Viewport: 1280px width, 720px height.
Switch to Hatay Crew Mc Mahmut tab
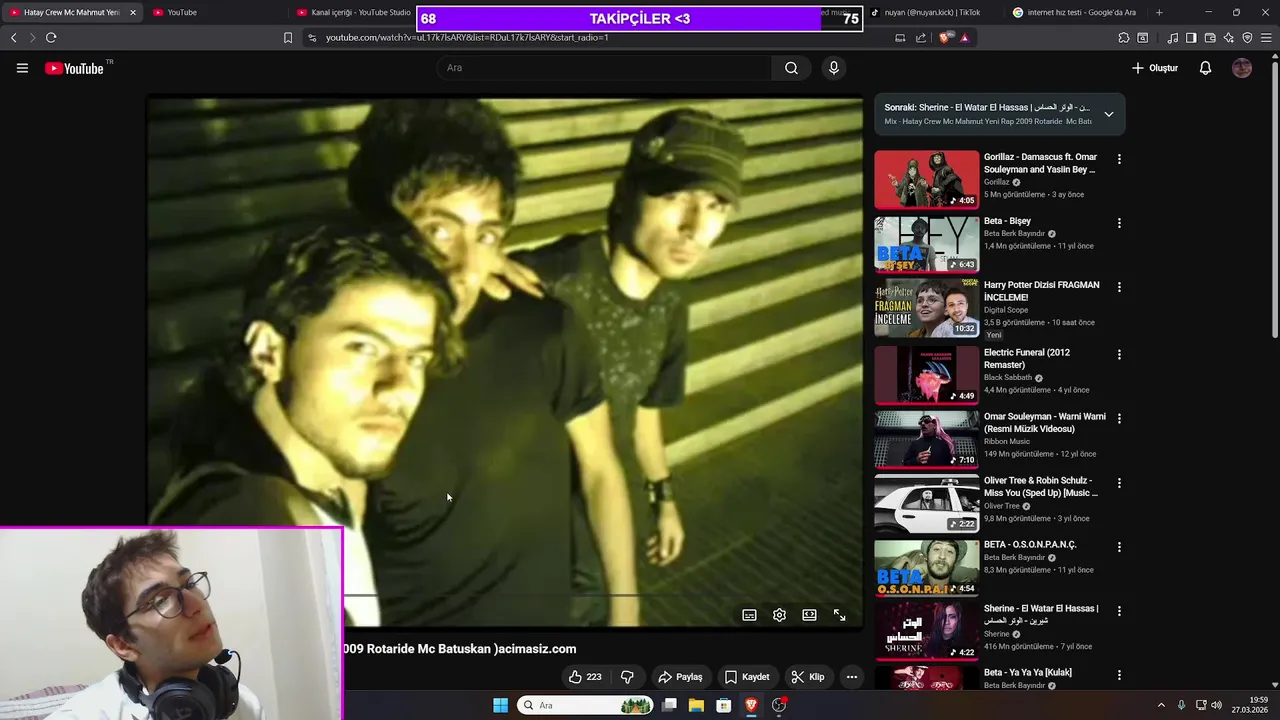click(x=72, y=12)
